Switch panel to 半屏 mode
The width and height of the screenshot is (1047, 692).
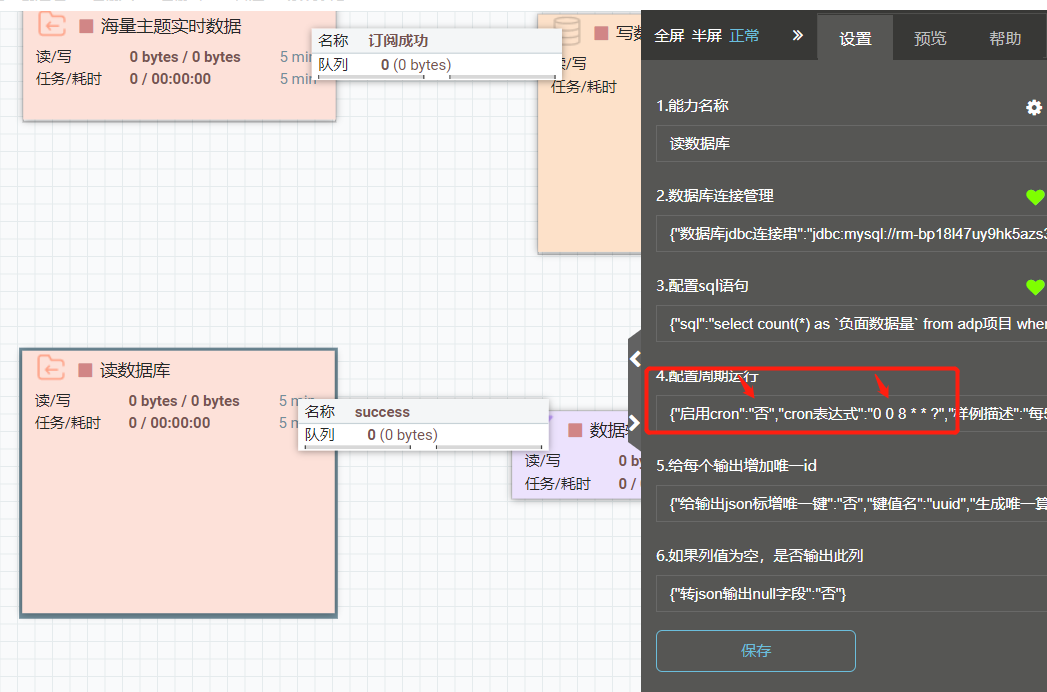point(707,36)
